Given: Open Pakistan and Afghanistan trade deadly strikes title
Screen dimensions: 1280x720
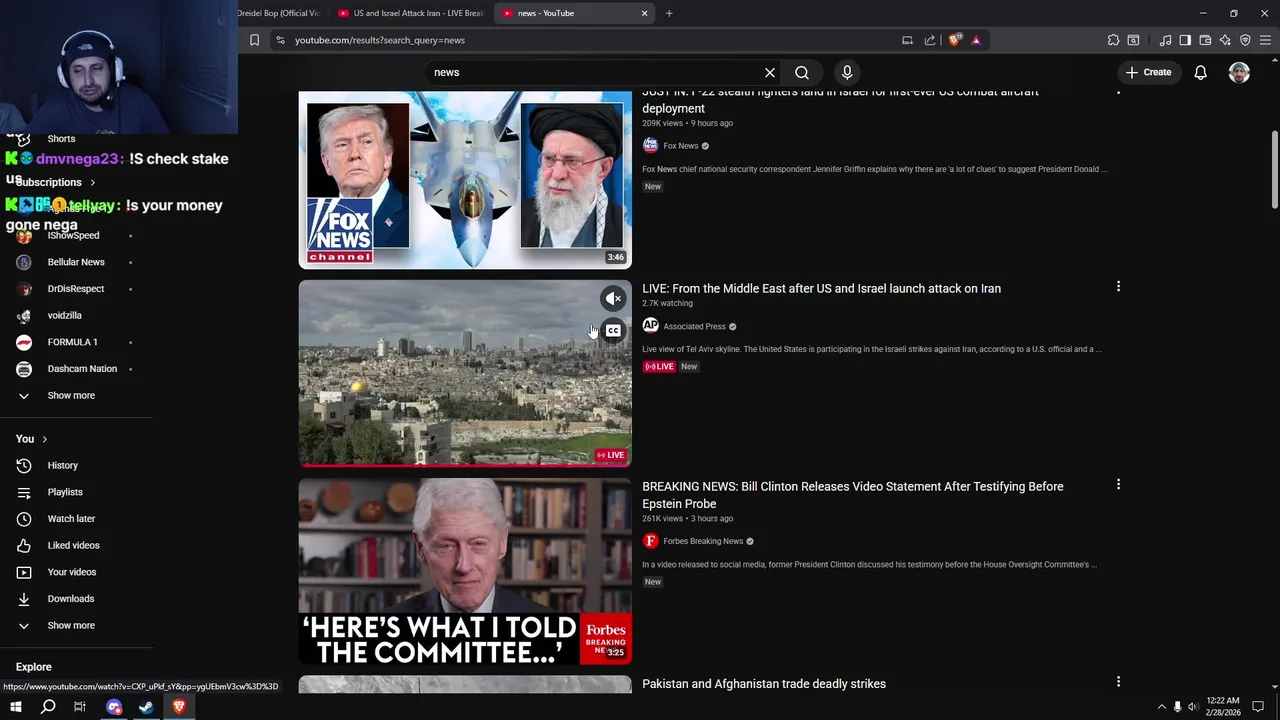Looking at the screenshot, I should click(x=764, y=684).
